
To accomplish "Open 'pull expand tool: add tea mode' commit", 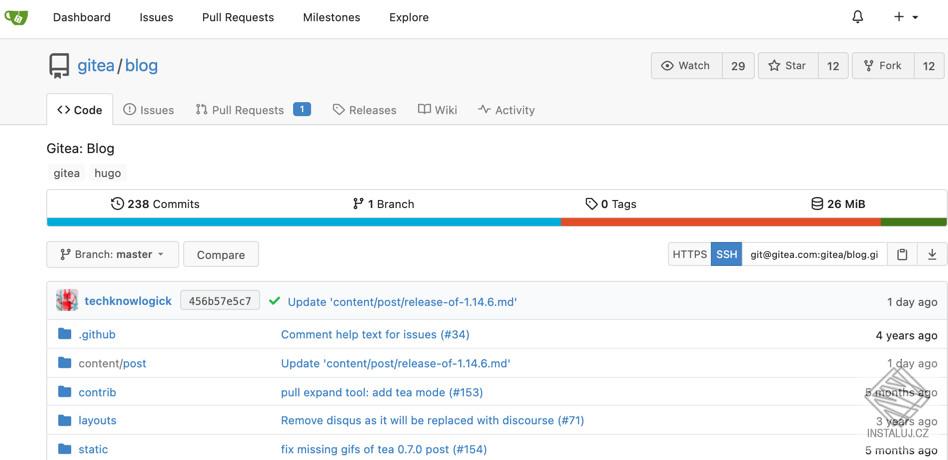I will [x=382, y=392].
